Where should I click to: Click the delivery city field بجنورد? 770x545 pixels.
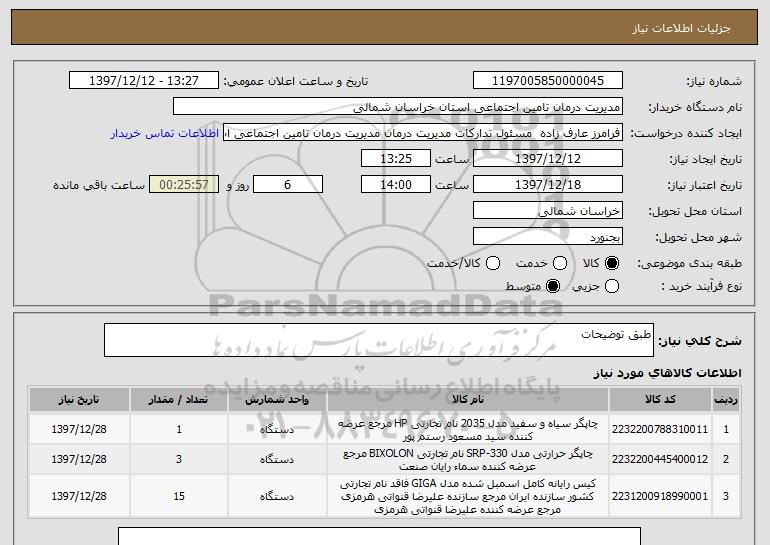(548, 237)
